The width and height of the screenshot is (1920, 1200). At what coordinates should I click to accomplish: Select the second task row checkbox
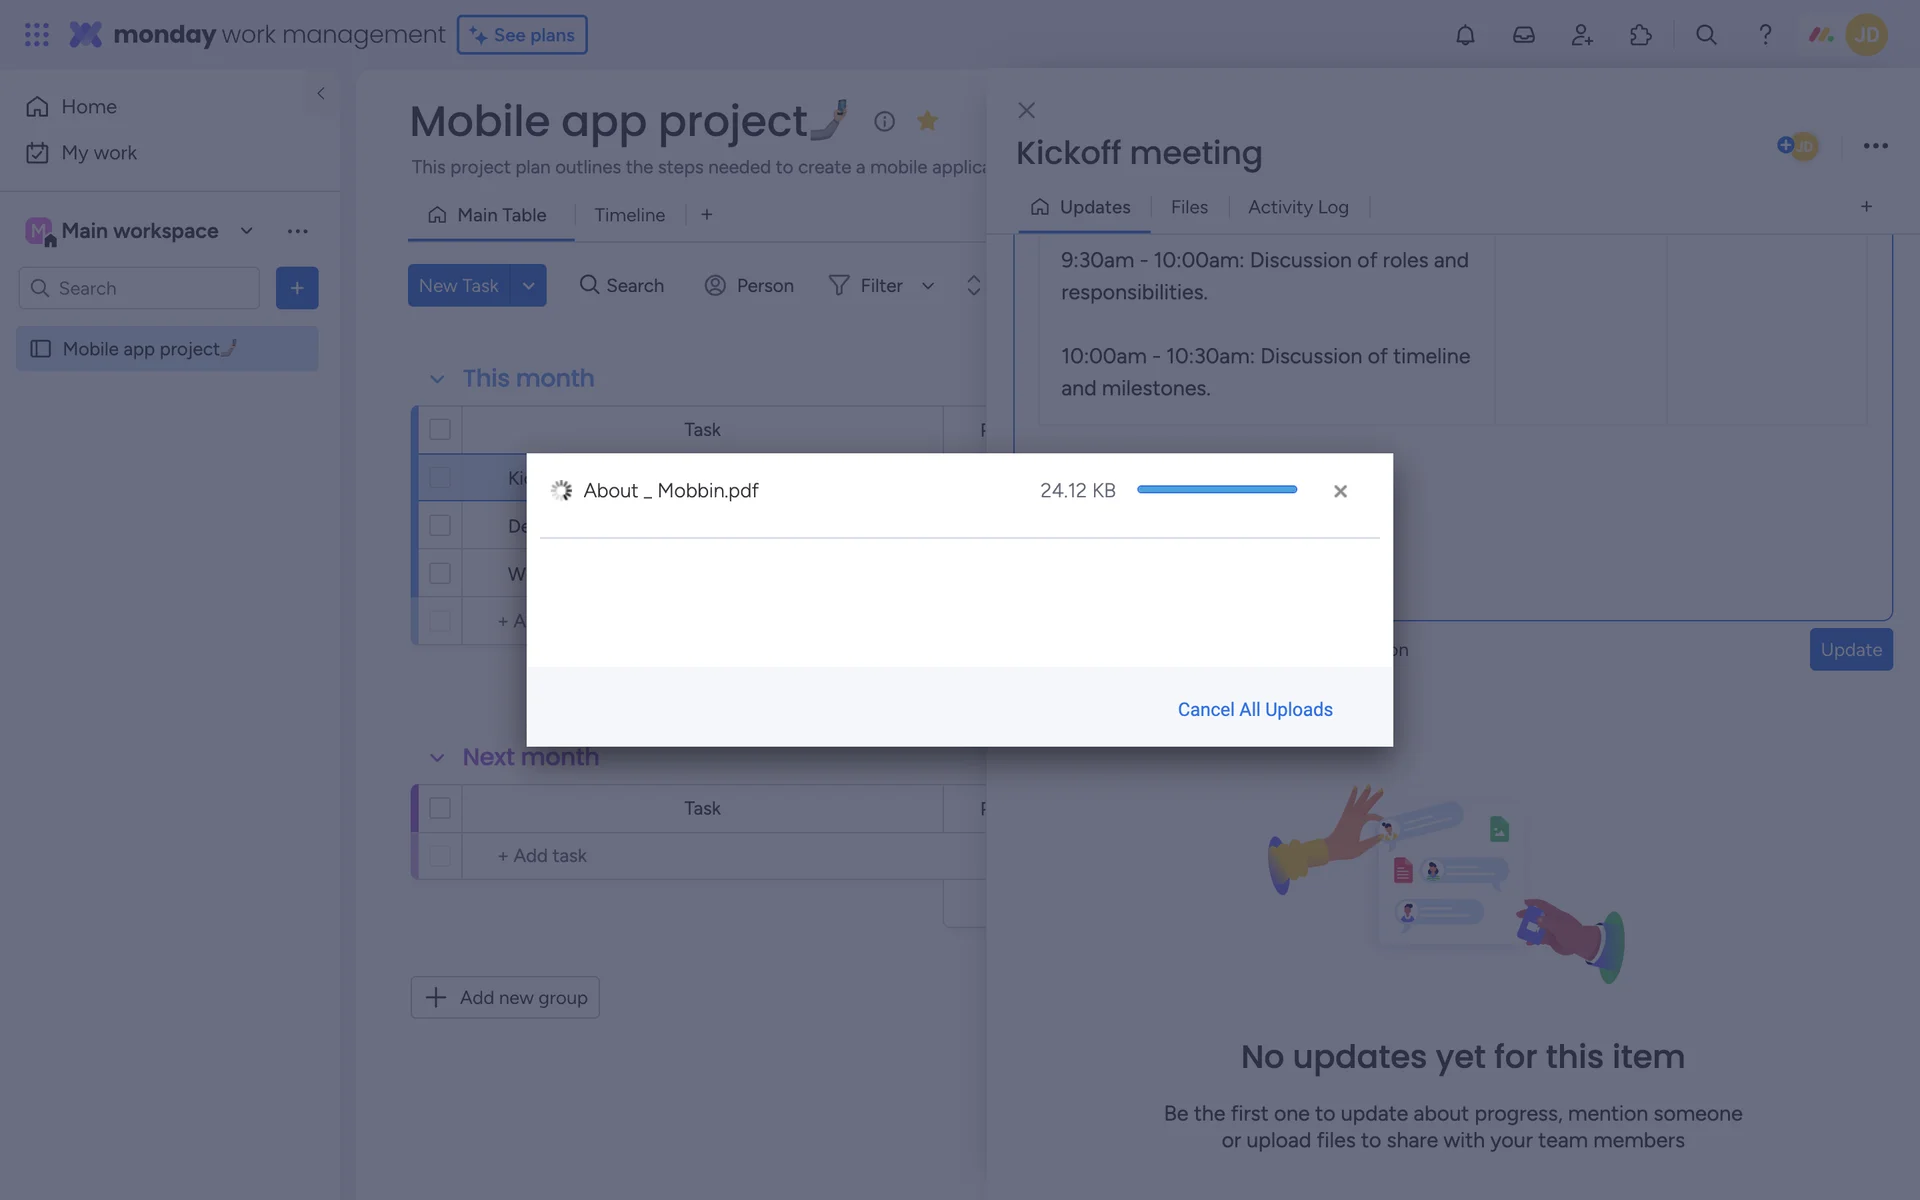(x=440, y=525)
